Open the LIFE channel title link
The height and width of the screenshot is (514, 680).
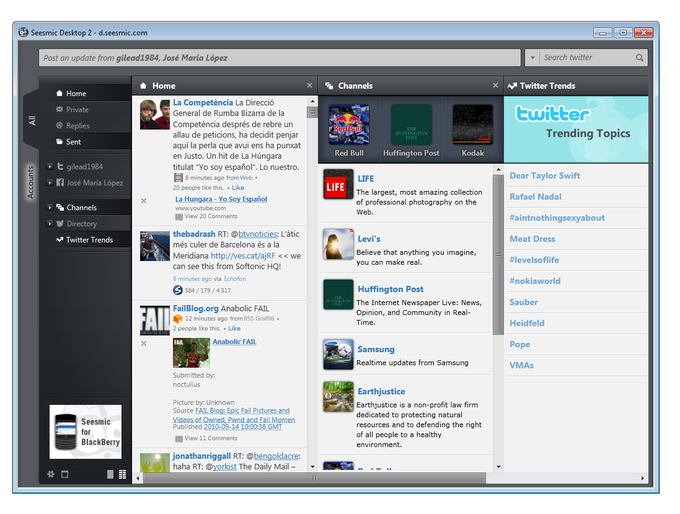tap(366, 179)
